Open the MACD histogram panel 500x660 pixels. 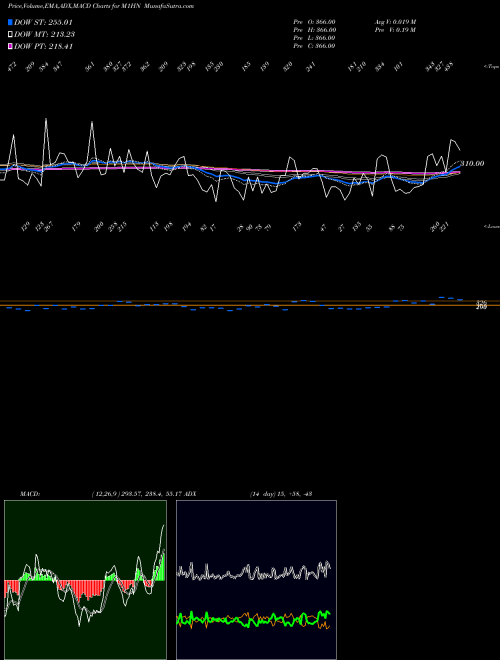click(85, 580)
